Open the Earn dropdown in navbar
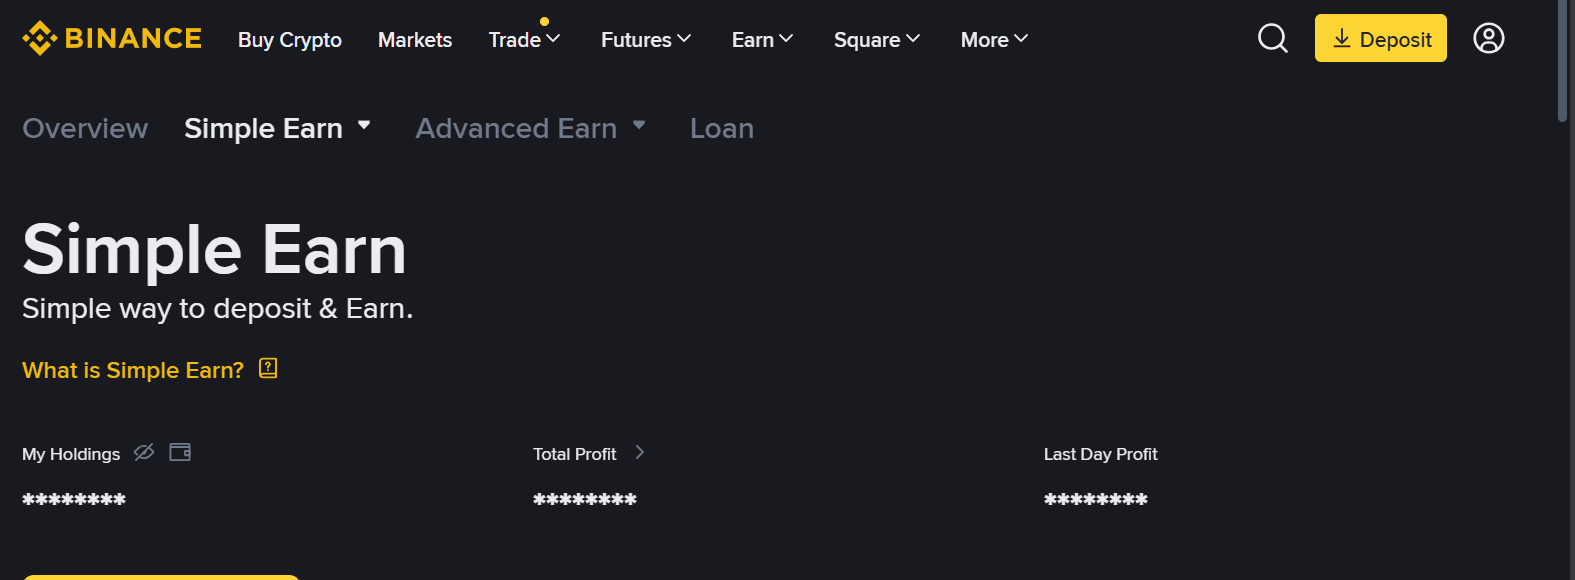This screenshot has height=580, width=1575. click(x=762, y=40)
